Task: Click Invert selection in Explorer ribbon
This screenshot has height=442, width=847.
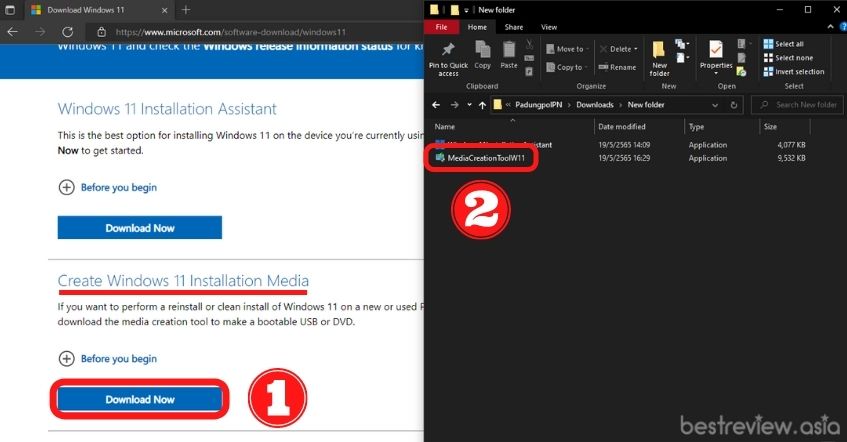Action: (794, 71)
